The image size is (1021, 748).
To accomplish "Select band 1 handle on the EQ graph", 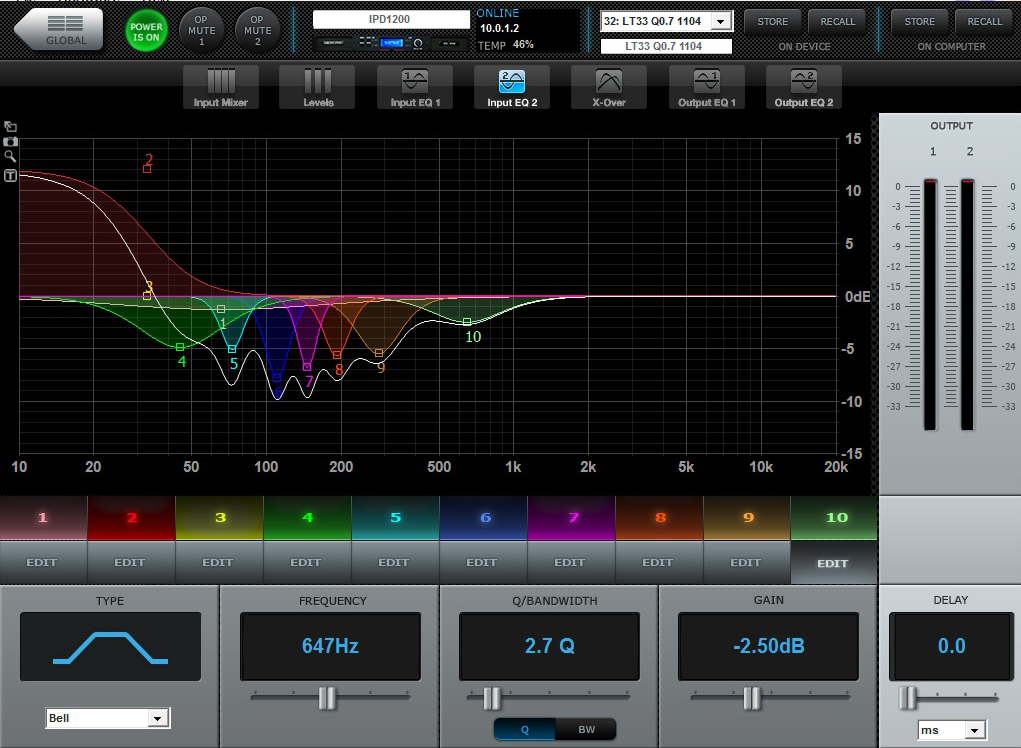I will 221,309.
